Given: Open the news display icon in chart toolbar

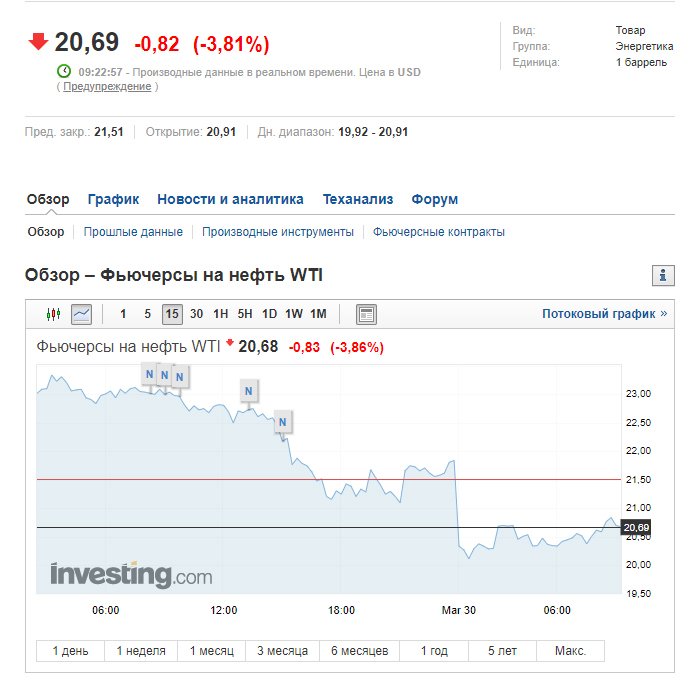Looking at the screenshot, I should click(366, 314).
